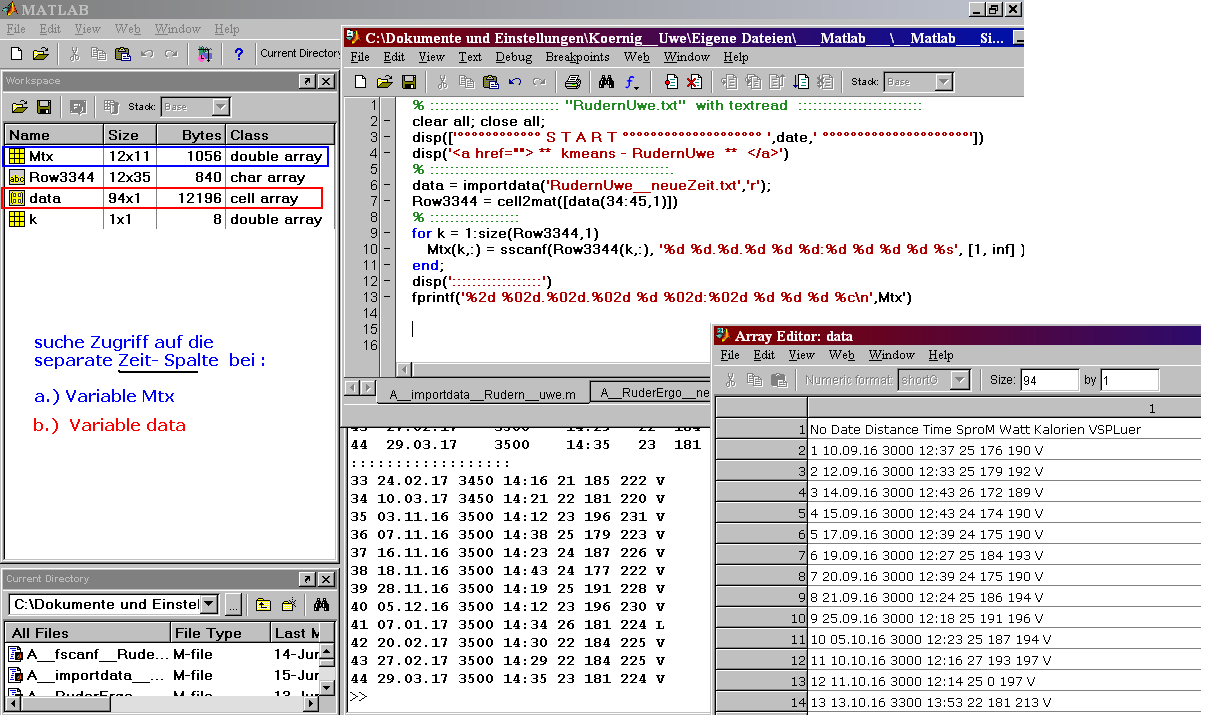Click the binoculars find icon in editor toolbar

606,82
